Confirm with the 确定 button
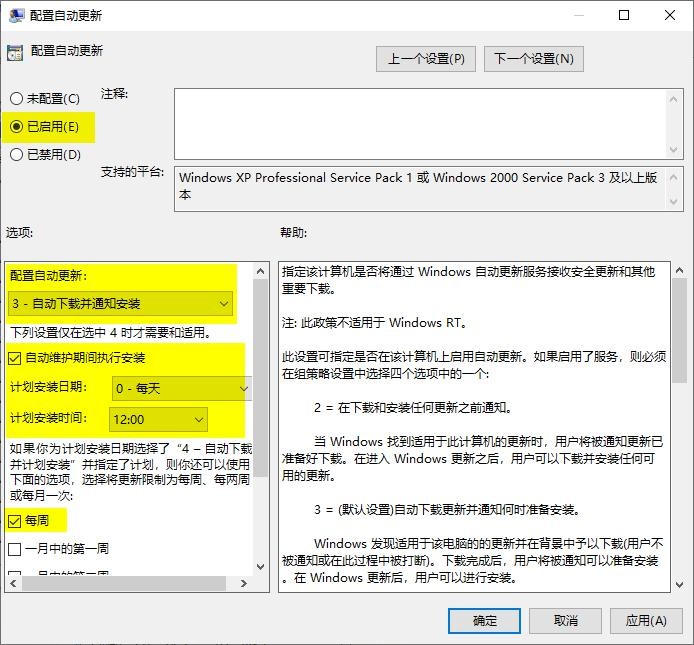Image resolution: width=694 pixels, height=645 pixels. [485, 620]
